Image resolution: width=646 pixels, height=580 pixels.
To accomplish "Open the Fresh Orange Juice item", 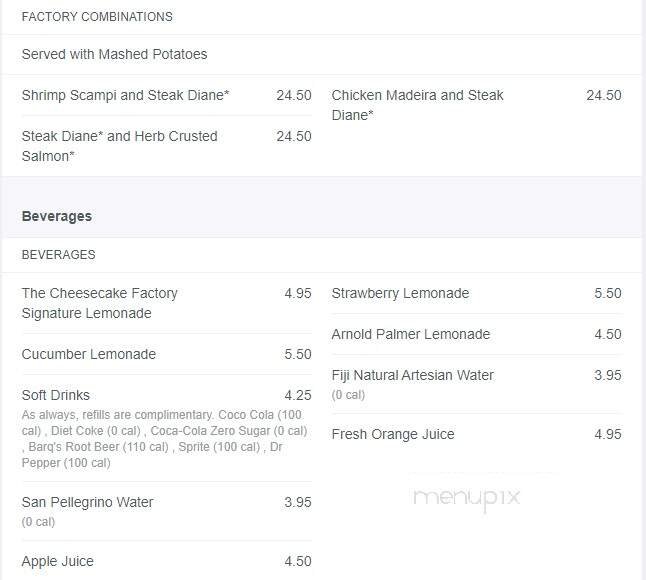I will pos(393,434).
